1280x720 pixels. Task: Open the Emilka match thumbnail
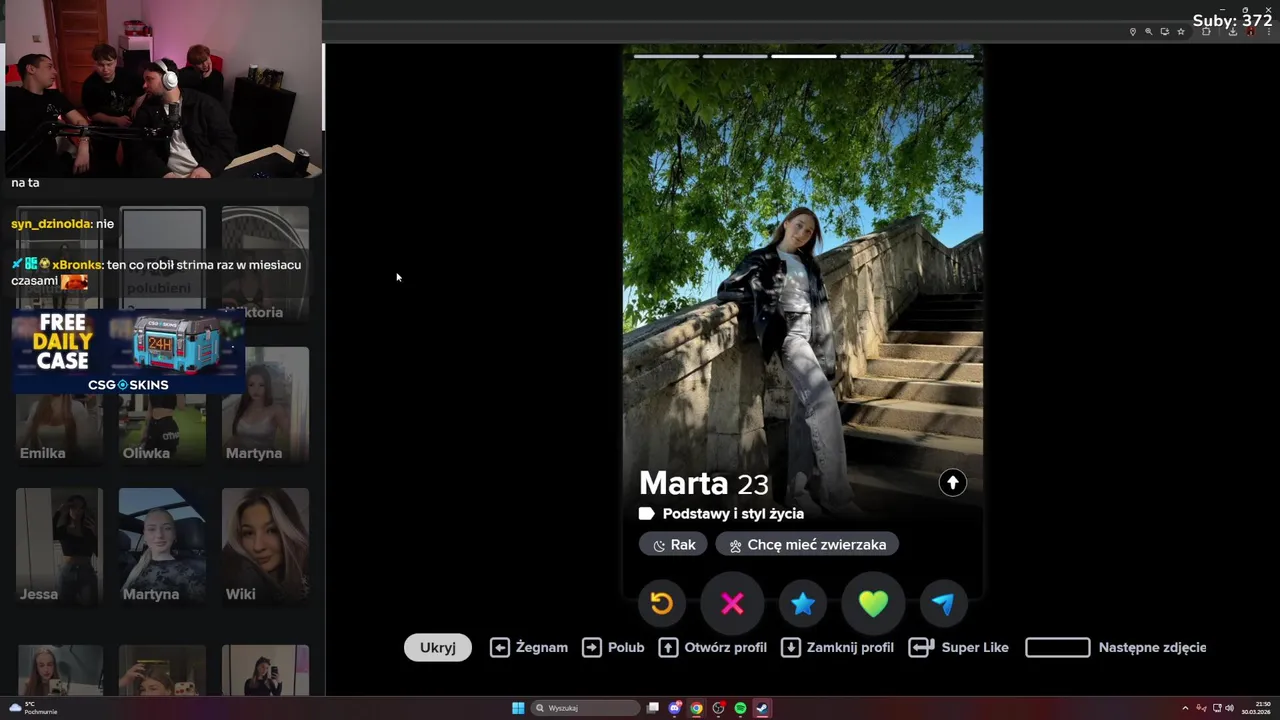click(59, 405)
